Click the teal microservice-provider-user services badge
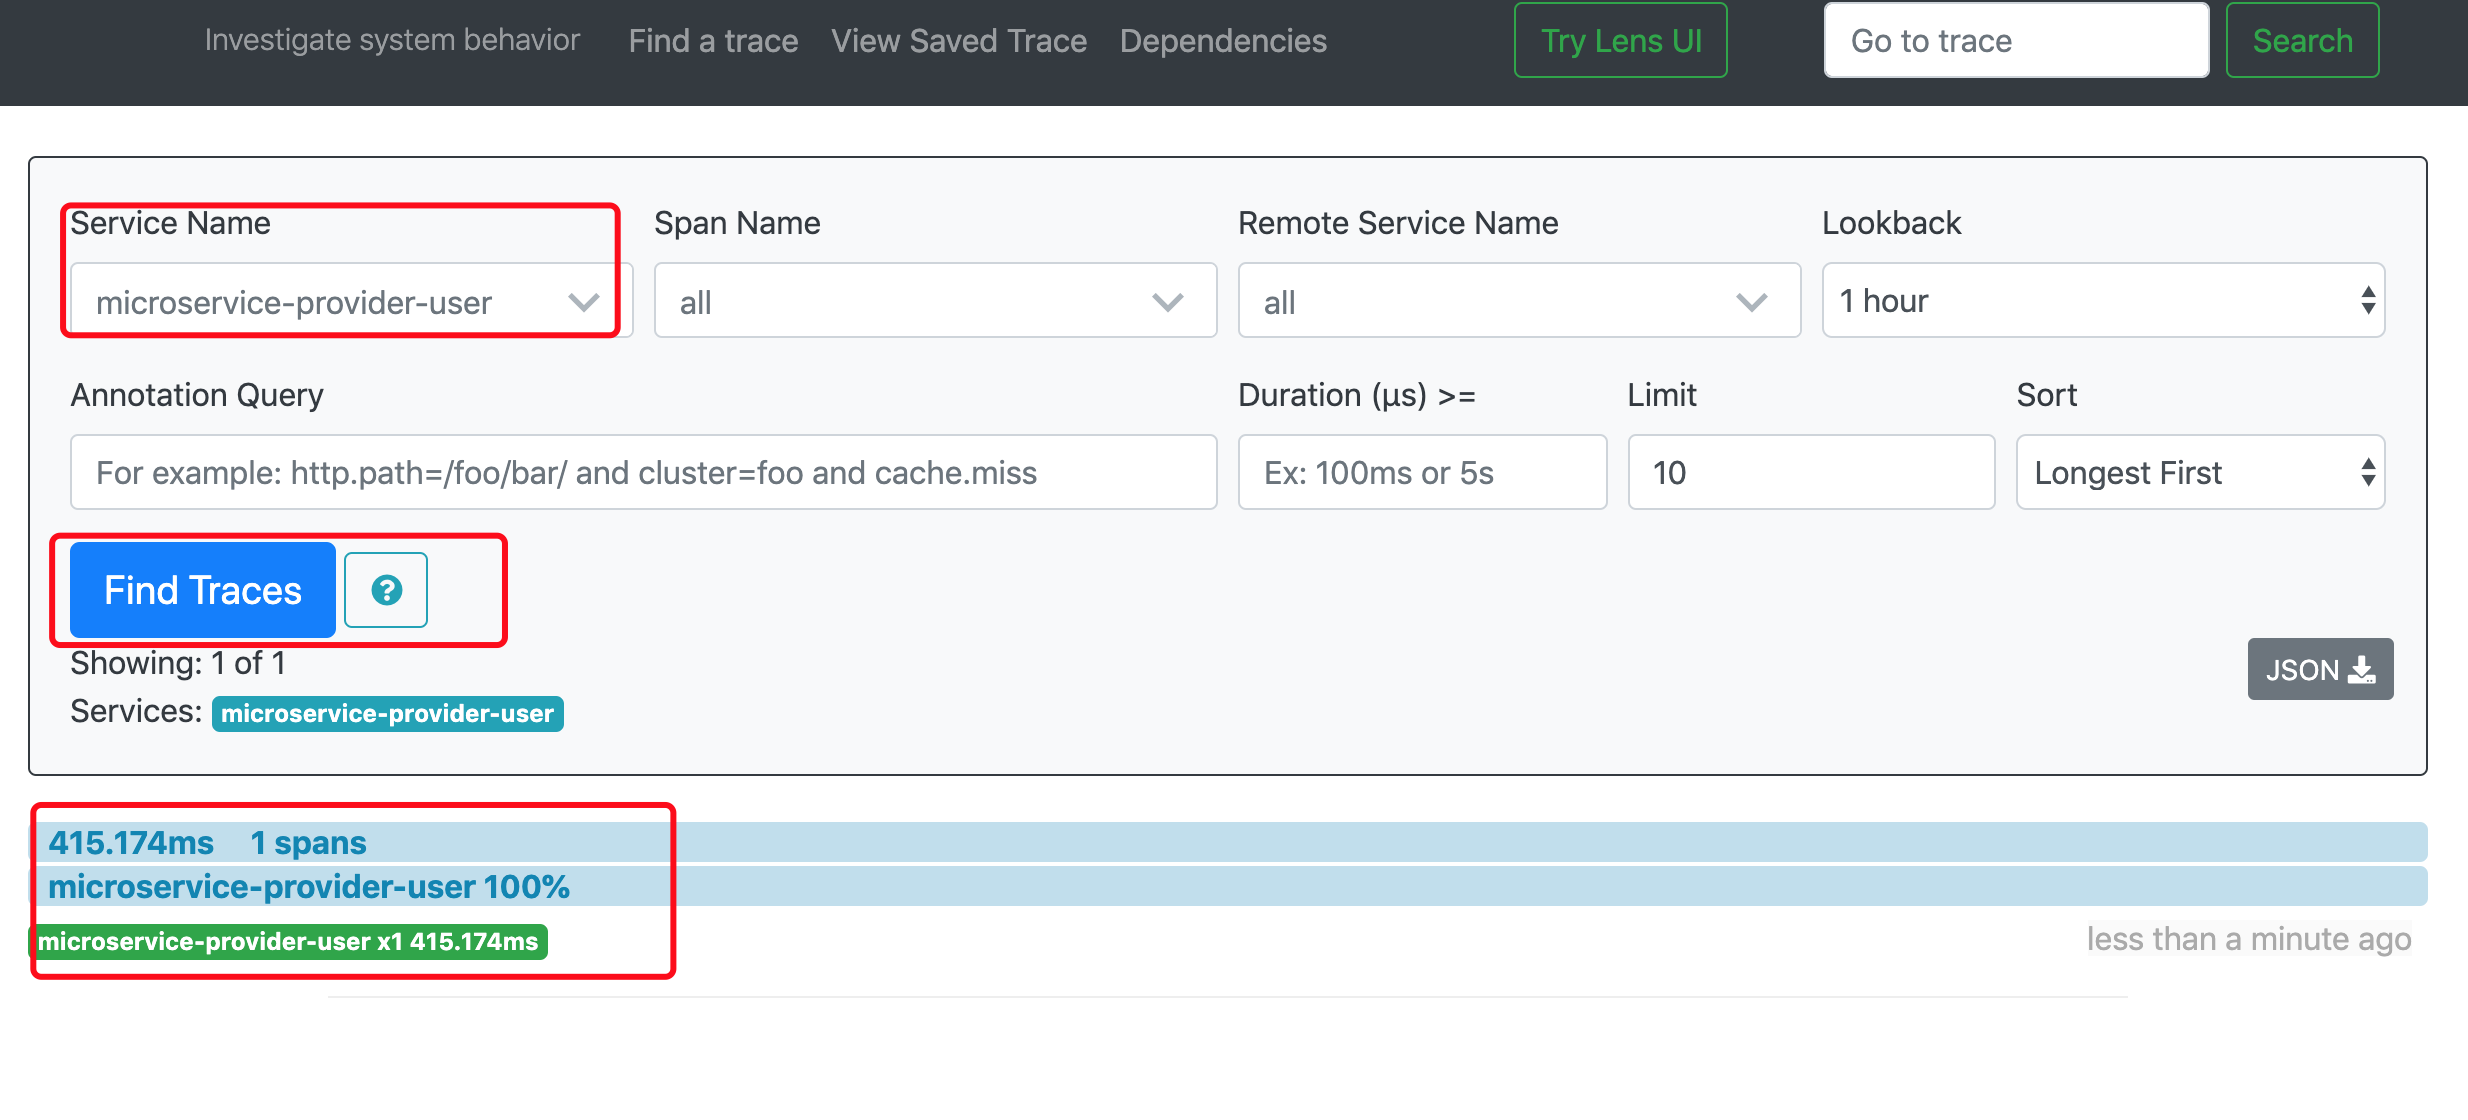The height and width of the screenshot is (1120, 2468). point(387,714)
